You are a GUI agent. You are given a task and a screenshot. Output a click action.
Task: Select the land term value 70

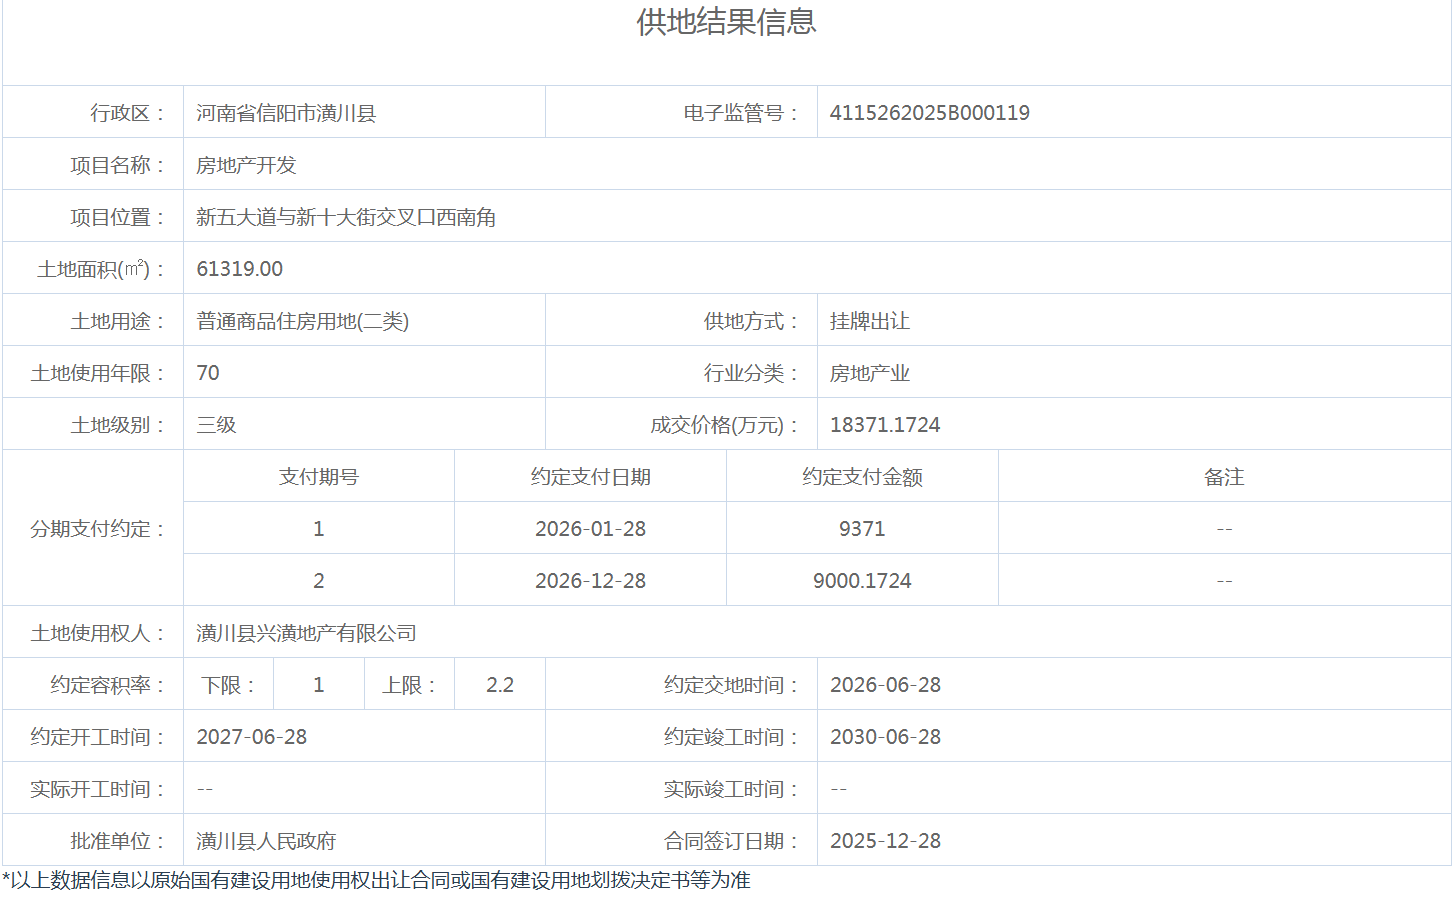pos(208,373)
